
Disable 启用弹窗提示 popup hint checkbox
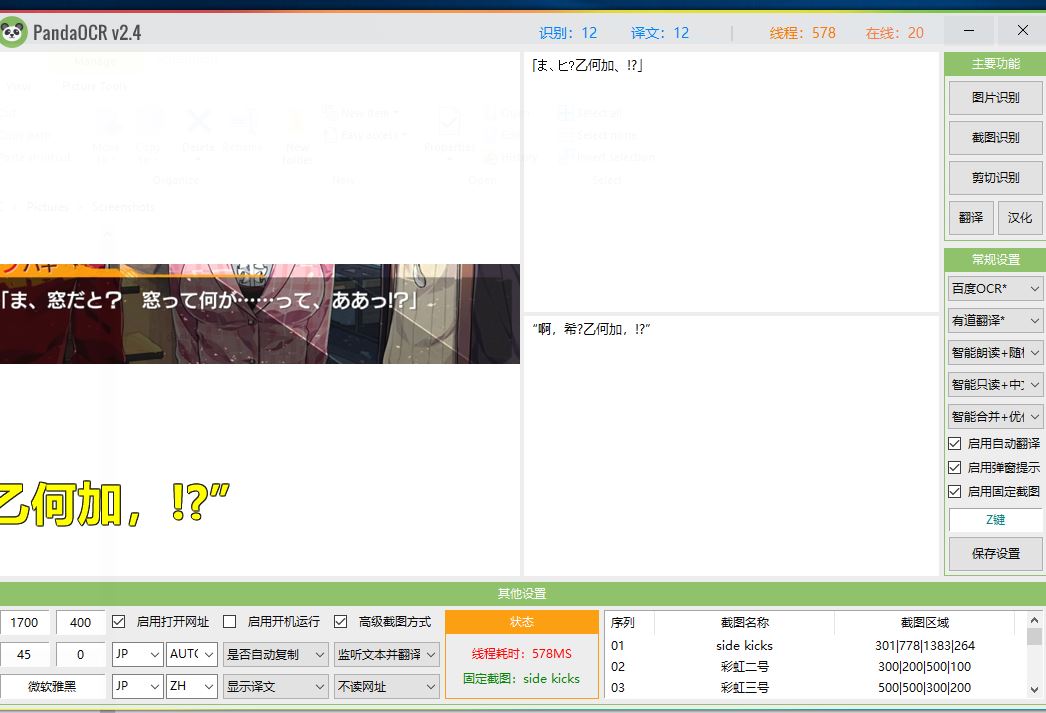click(x=954, y=467)
